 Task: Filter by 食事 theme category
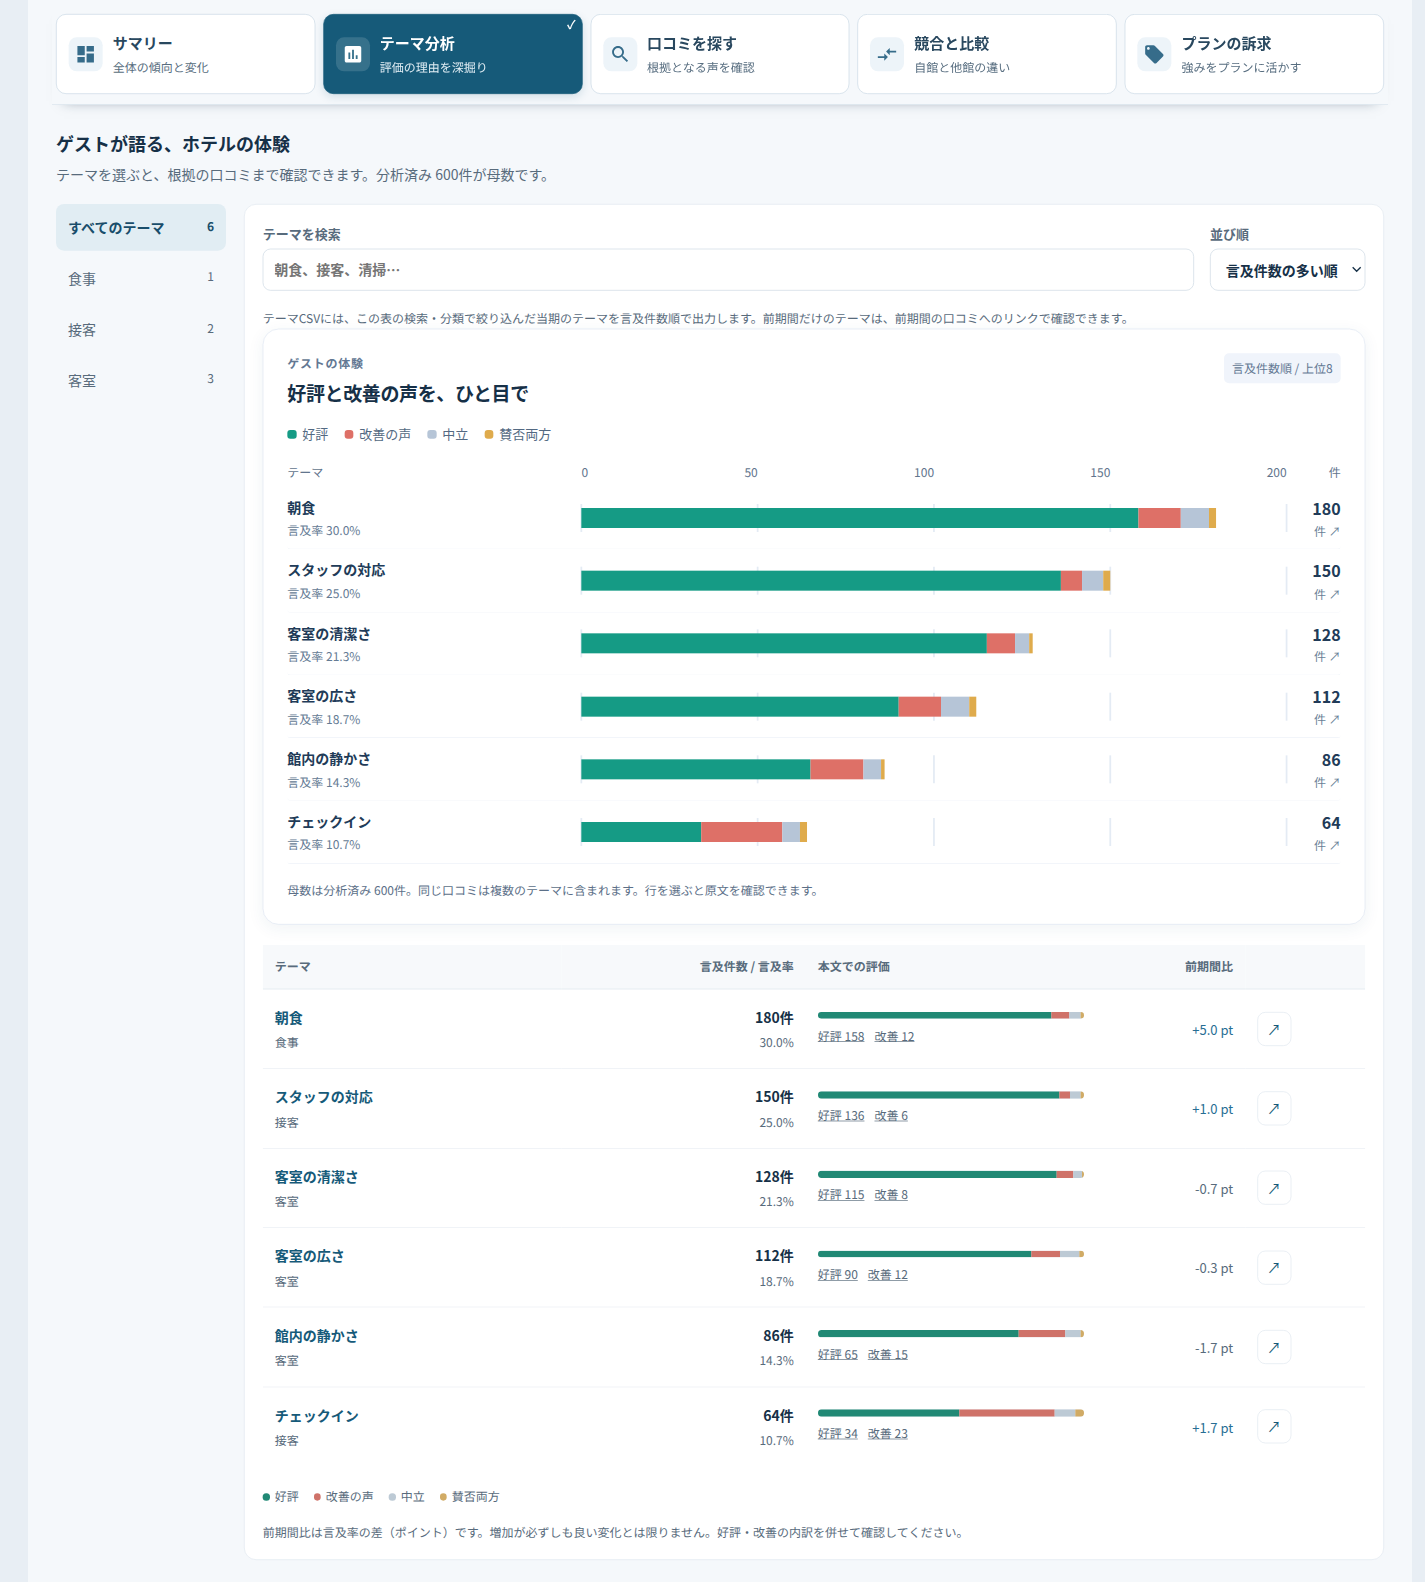[141, 279]
